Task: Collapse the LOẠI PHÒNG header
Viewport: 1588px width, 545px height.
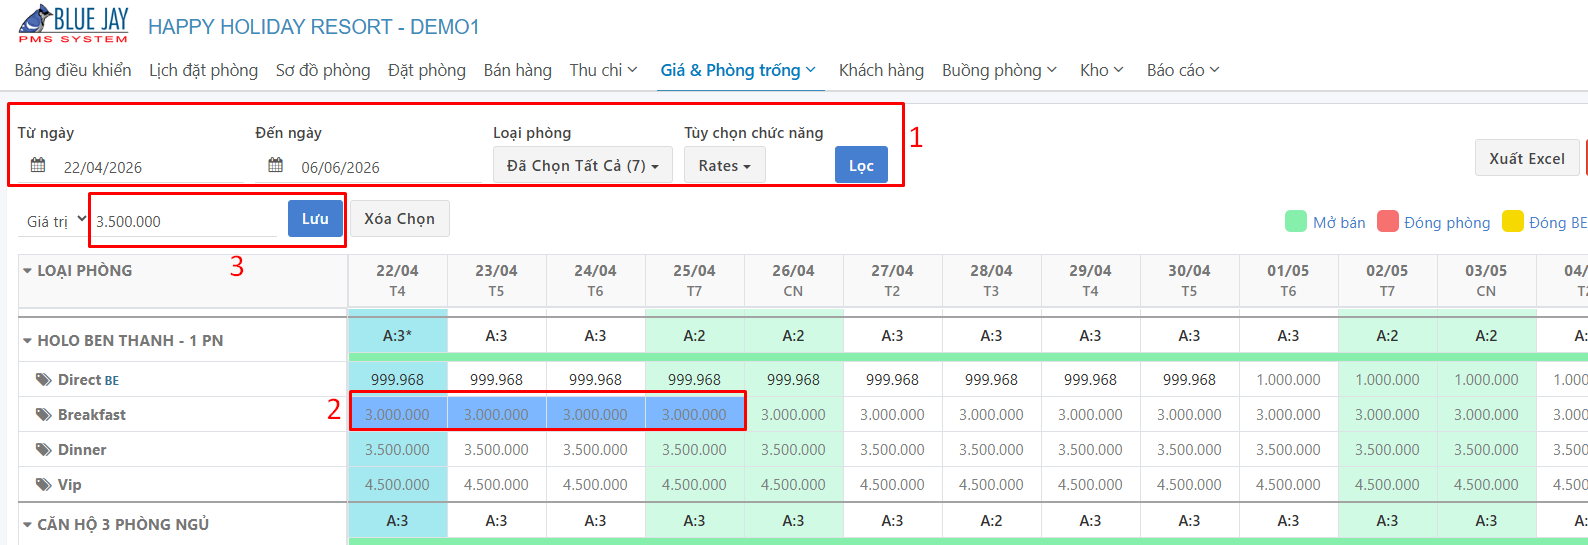Action: tap(26, 271)
